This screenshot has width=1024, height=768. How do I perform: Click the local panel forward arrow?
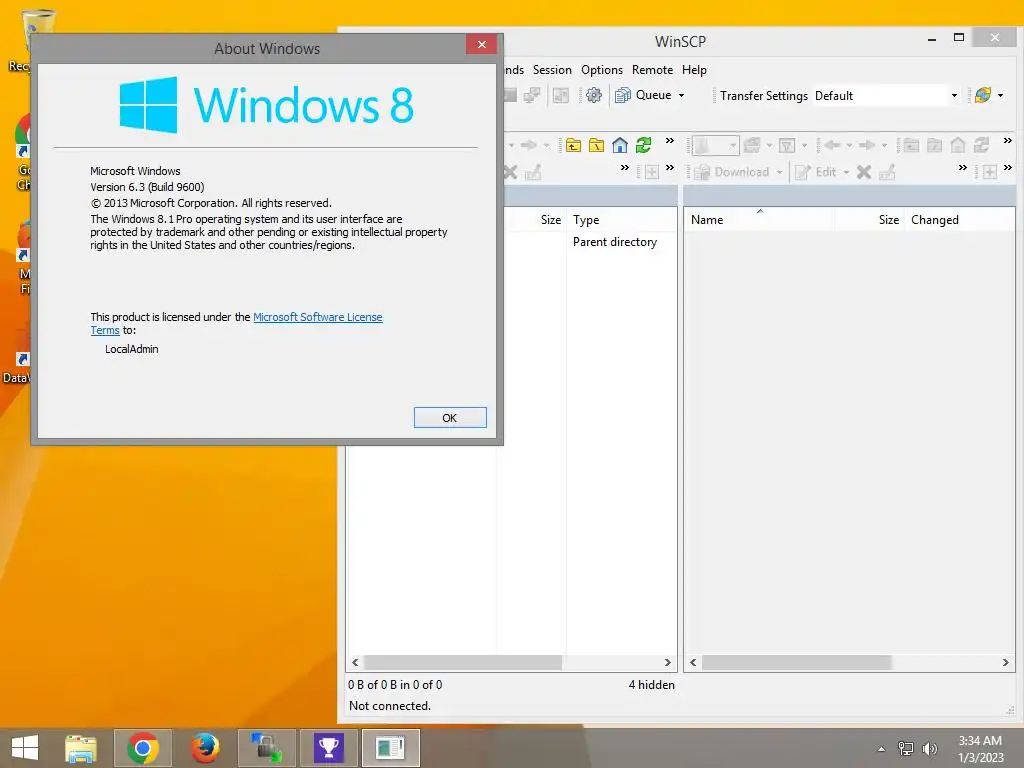[529, 145]
